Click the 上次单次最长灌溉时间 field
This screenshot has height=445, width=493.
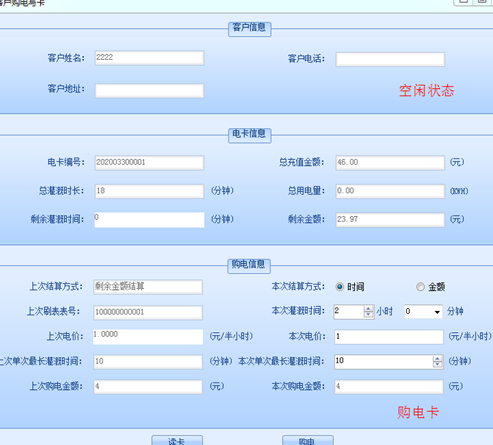point(148,362)
